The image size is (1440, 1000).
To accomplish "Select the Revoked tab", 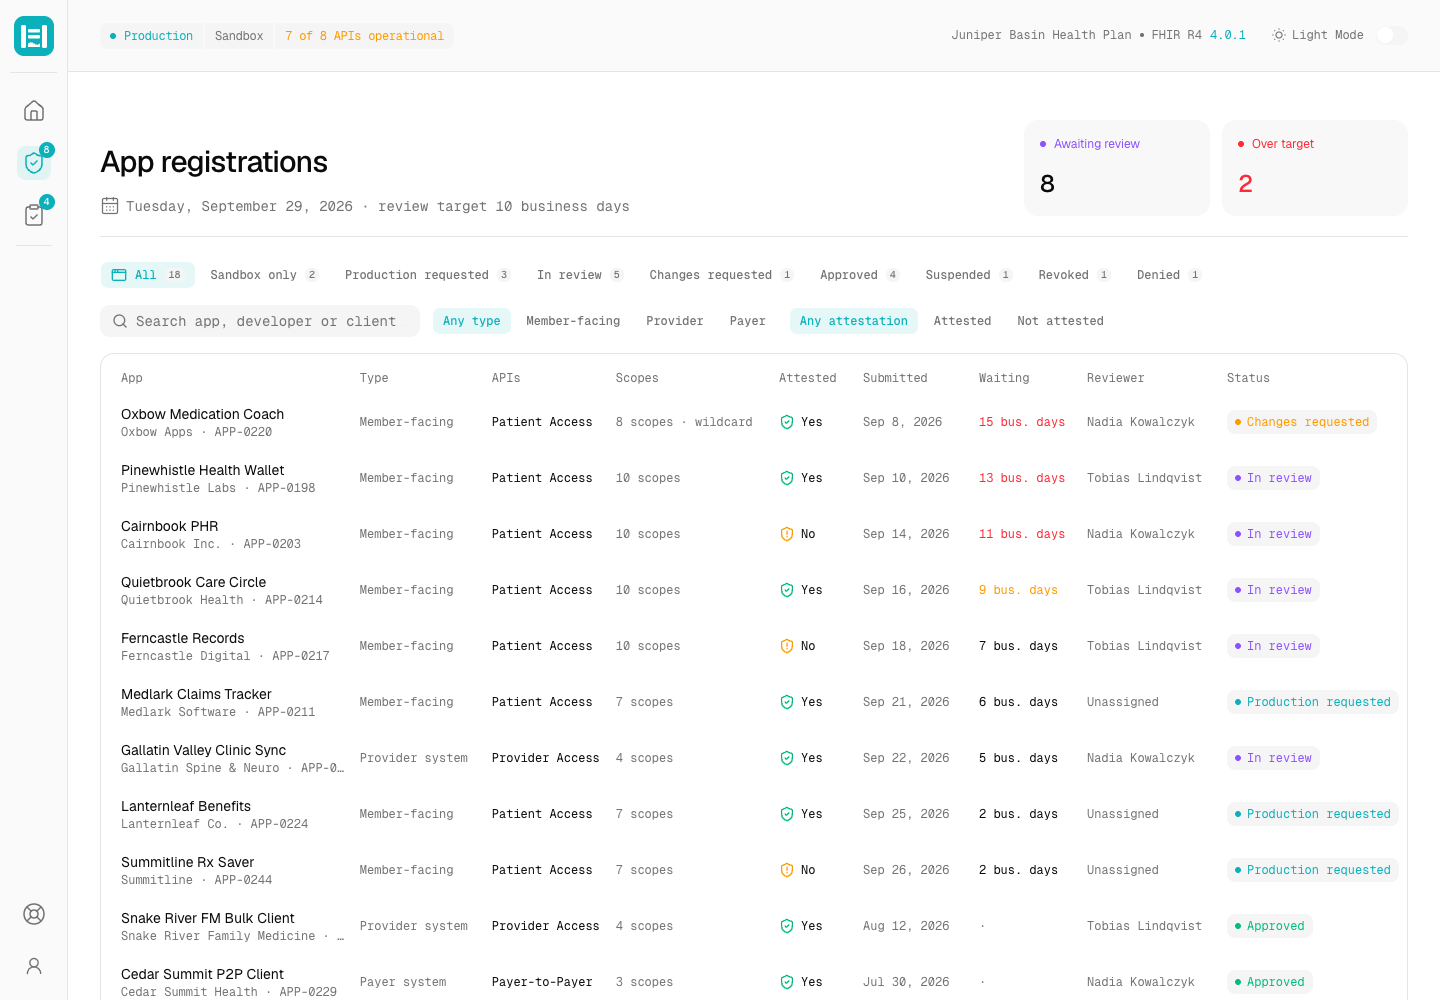I will tap(1074, 275).
